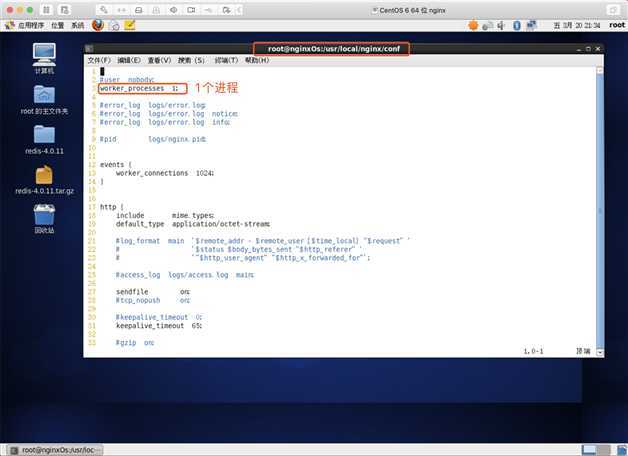
Task: Select the redis-4.0.11.tar.gz archive icon
Action: [x=44, y=180]
